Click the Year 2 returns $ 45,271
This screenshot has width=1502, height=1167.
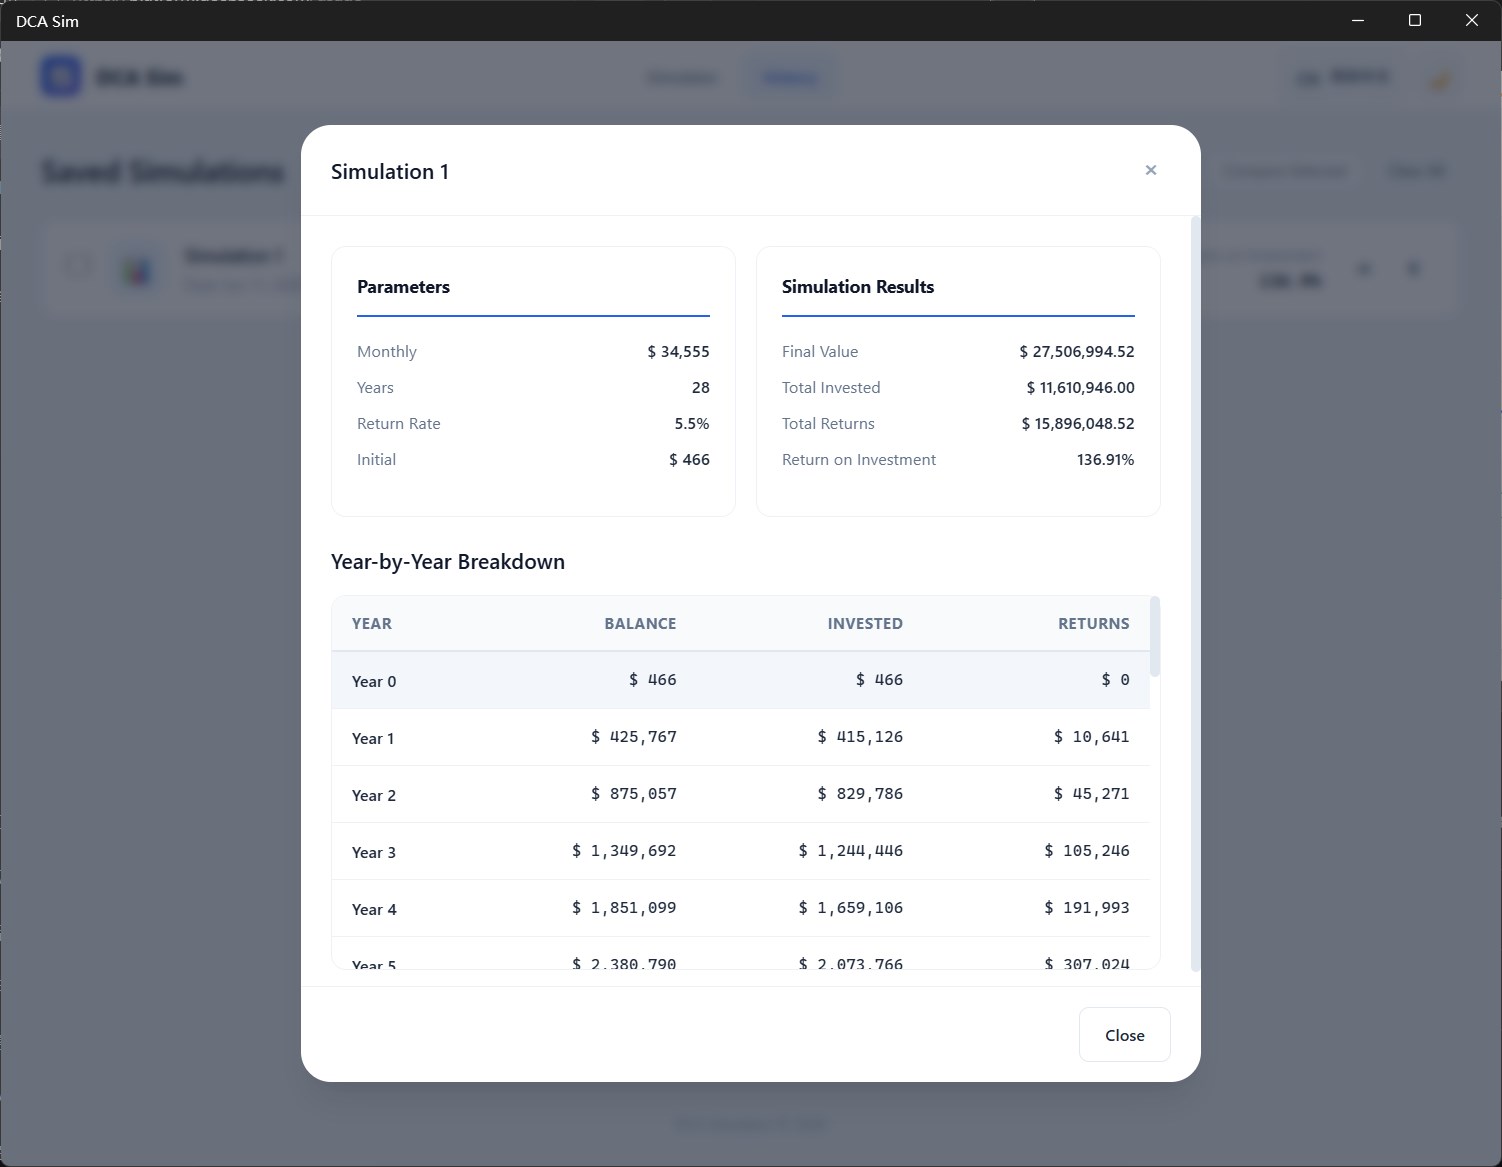(x=1091, y=794)
